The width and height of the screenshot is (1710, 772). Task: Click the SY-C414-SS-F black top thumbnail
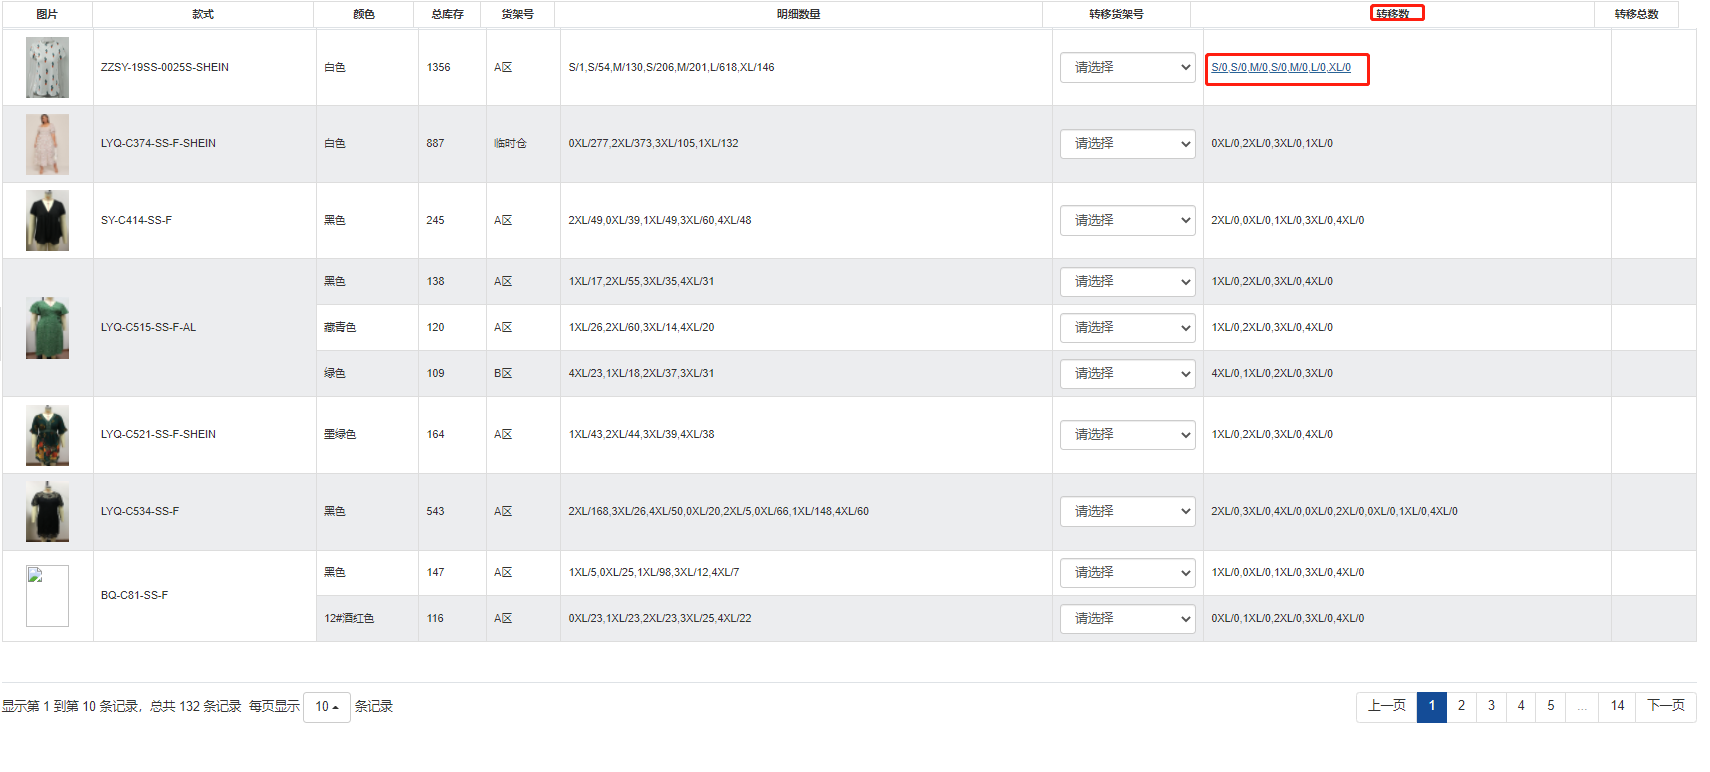pyautogui.click(x=47, y=220)
